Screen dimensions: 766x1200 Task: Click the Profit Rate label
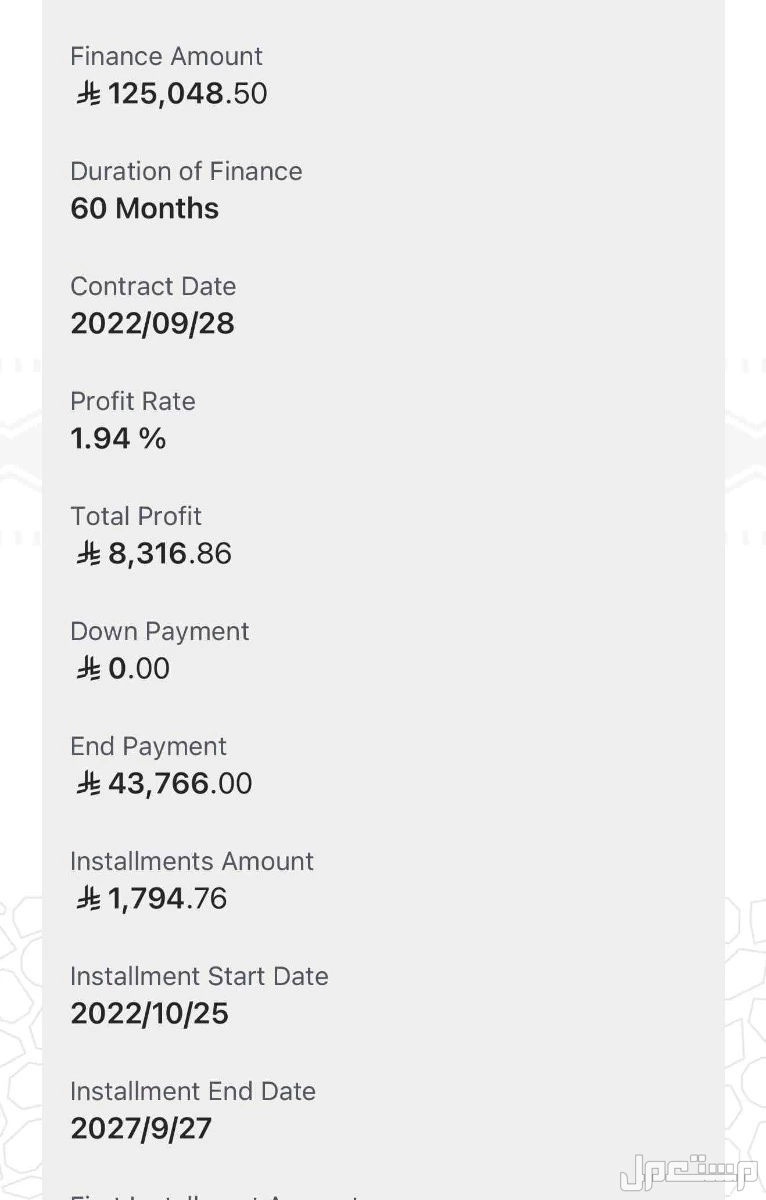[133, 401]
